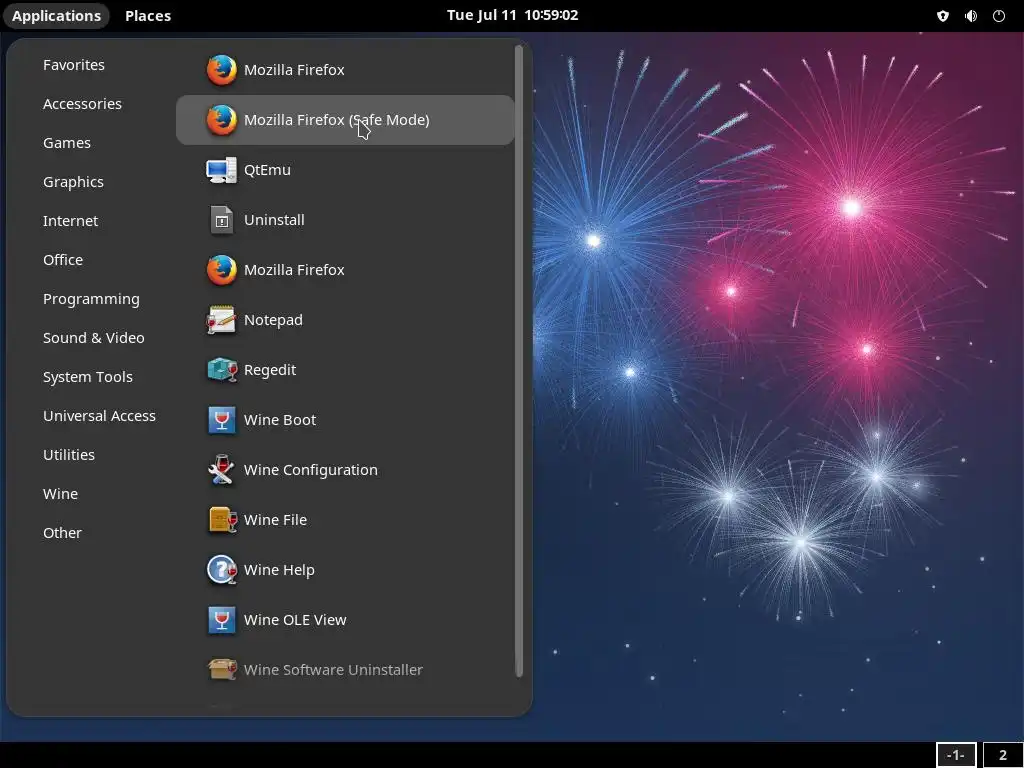1024x768 pixels.
Task: Open the Other category
Action: (62, 533)
